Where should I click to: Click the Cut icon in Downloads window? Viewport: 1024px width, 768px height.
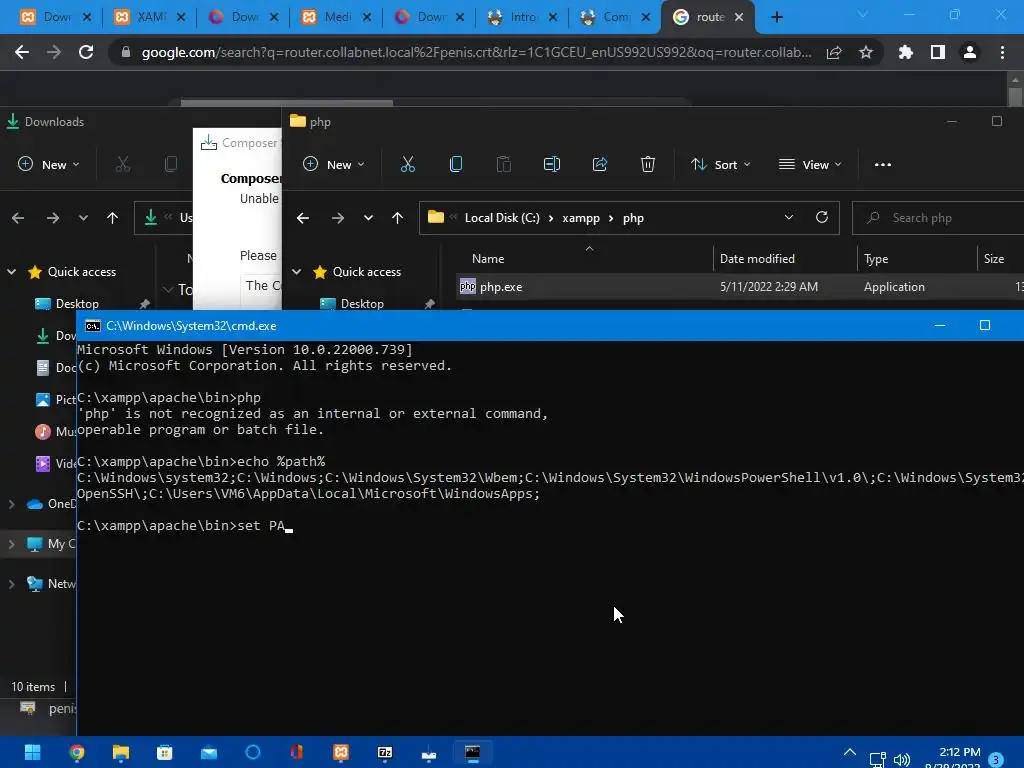click(123, 165)
